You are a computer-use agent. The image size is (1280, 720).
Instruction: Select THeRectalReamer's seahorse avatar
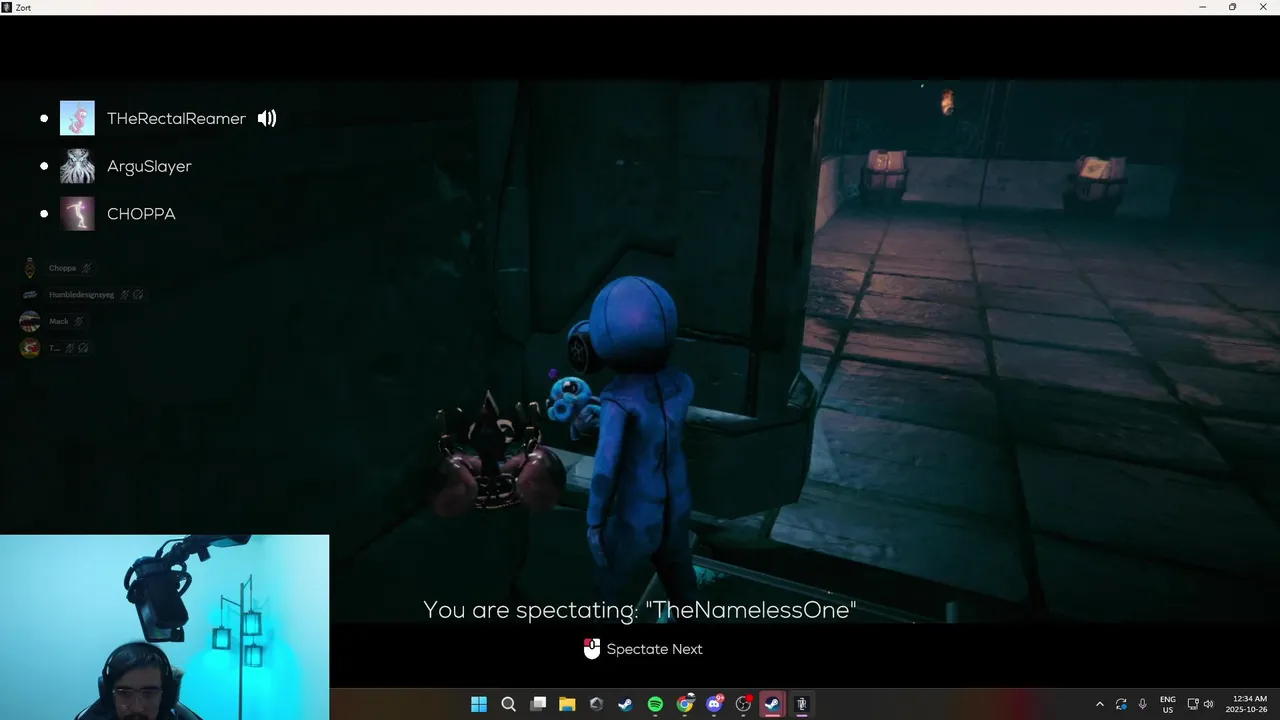coord(77,118)
